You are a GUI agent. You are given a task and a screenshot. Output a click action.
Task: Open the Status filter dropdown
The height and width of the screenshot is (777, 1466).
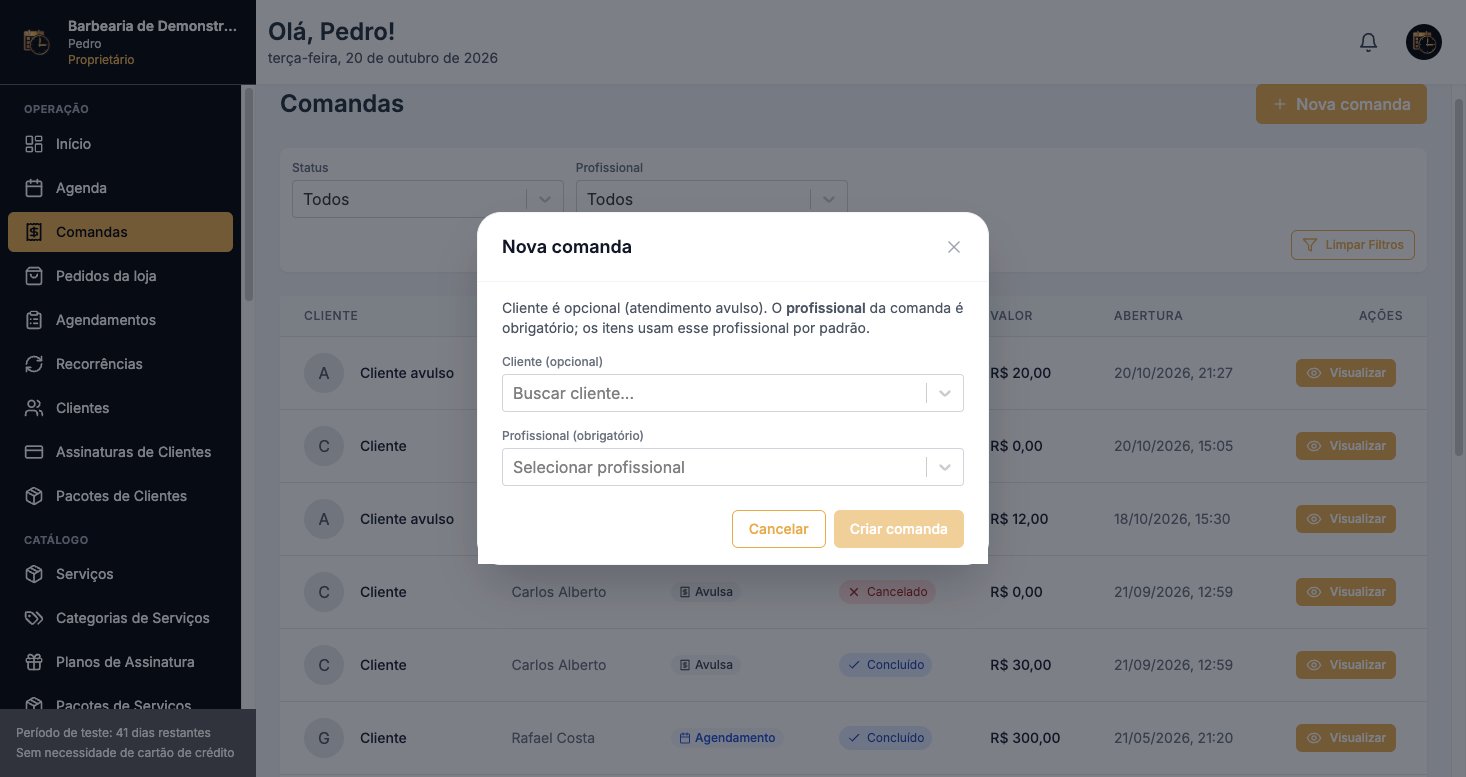[x=428, y=199]
